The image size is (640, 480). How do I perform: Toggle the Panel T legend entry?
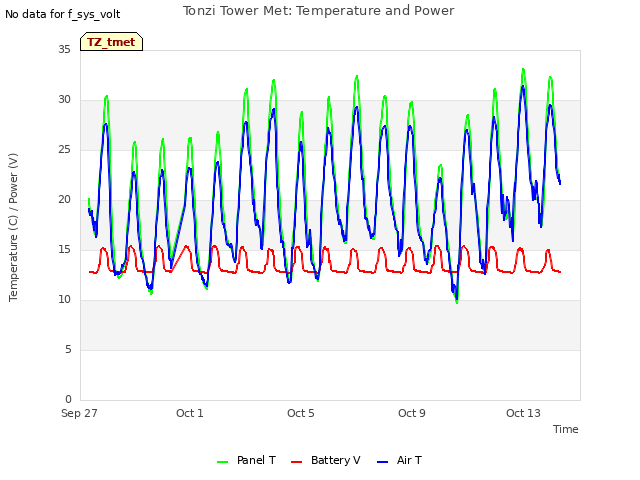point(246,460)
